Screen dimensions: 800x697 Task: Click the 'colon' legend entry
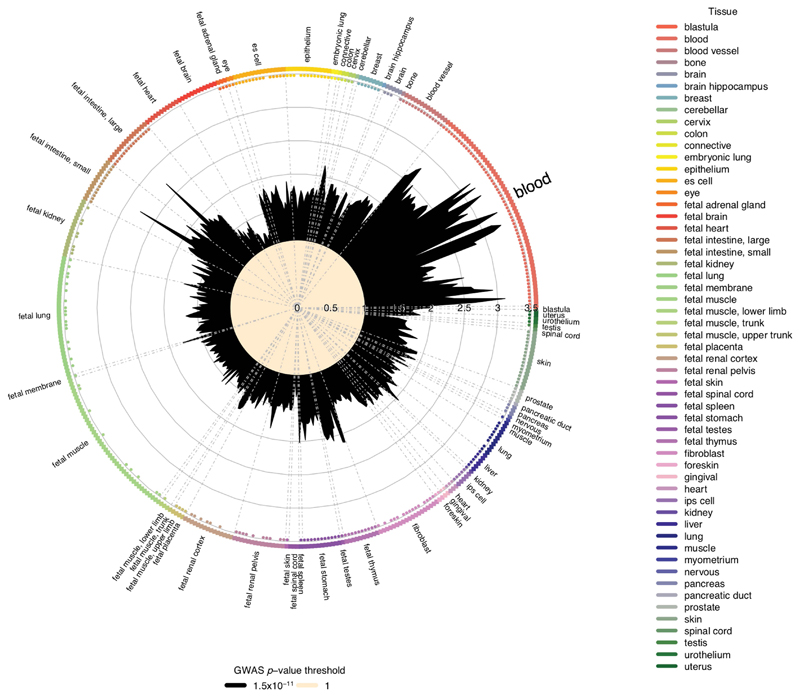pyautogui.click(x=696, y=134)
